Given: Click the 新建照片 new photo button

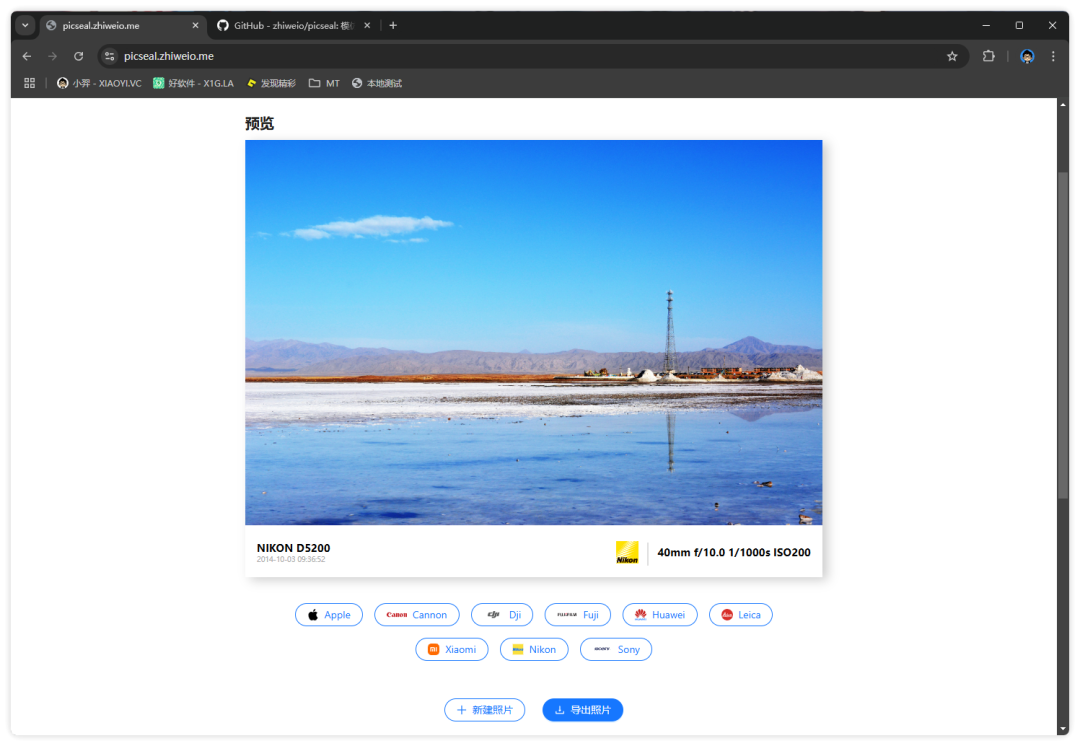Looking at the screenshot, I should tap(484, 710).
